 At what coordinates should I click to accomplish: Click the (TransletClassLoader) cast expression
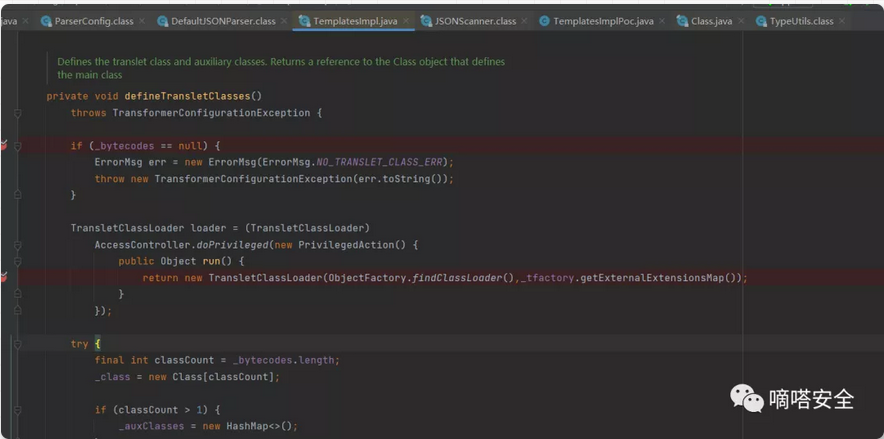[307, 228]
